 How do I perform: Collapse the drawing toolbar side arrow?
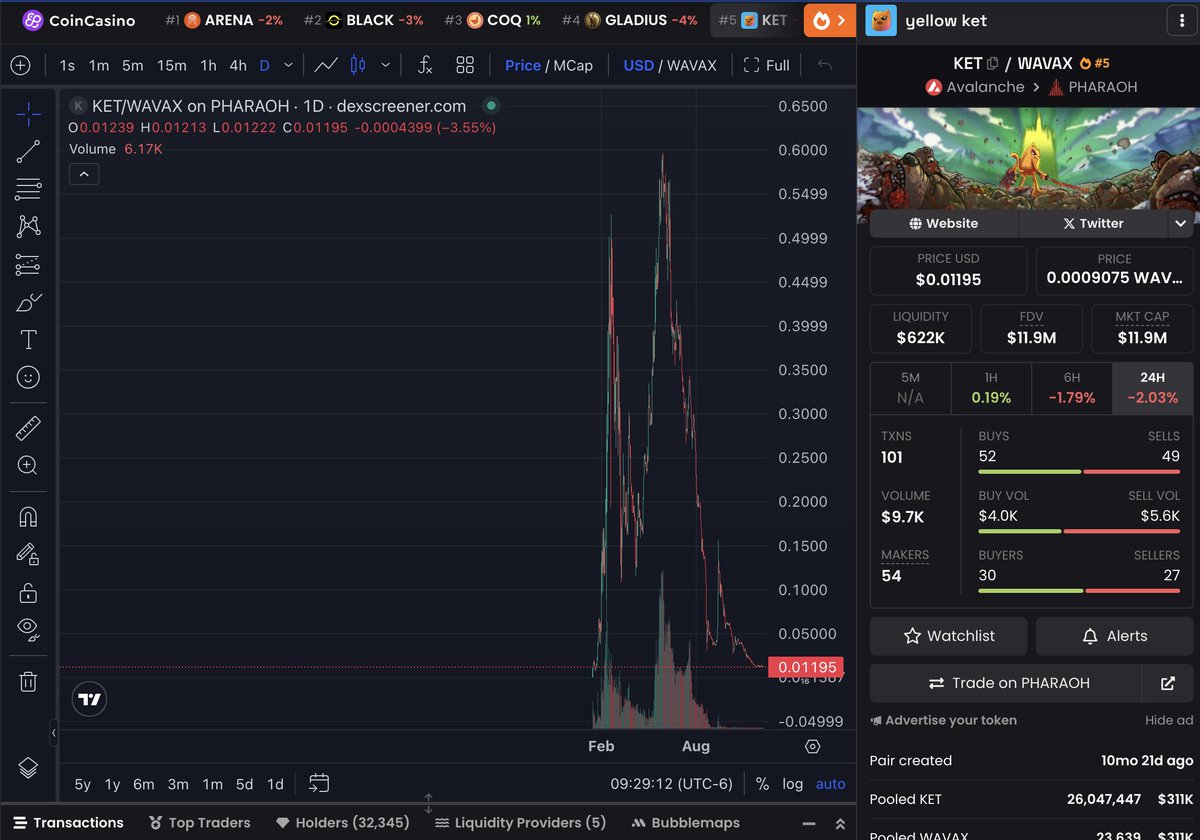pos(53,733)
